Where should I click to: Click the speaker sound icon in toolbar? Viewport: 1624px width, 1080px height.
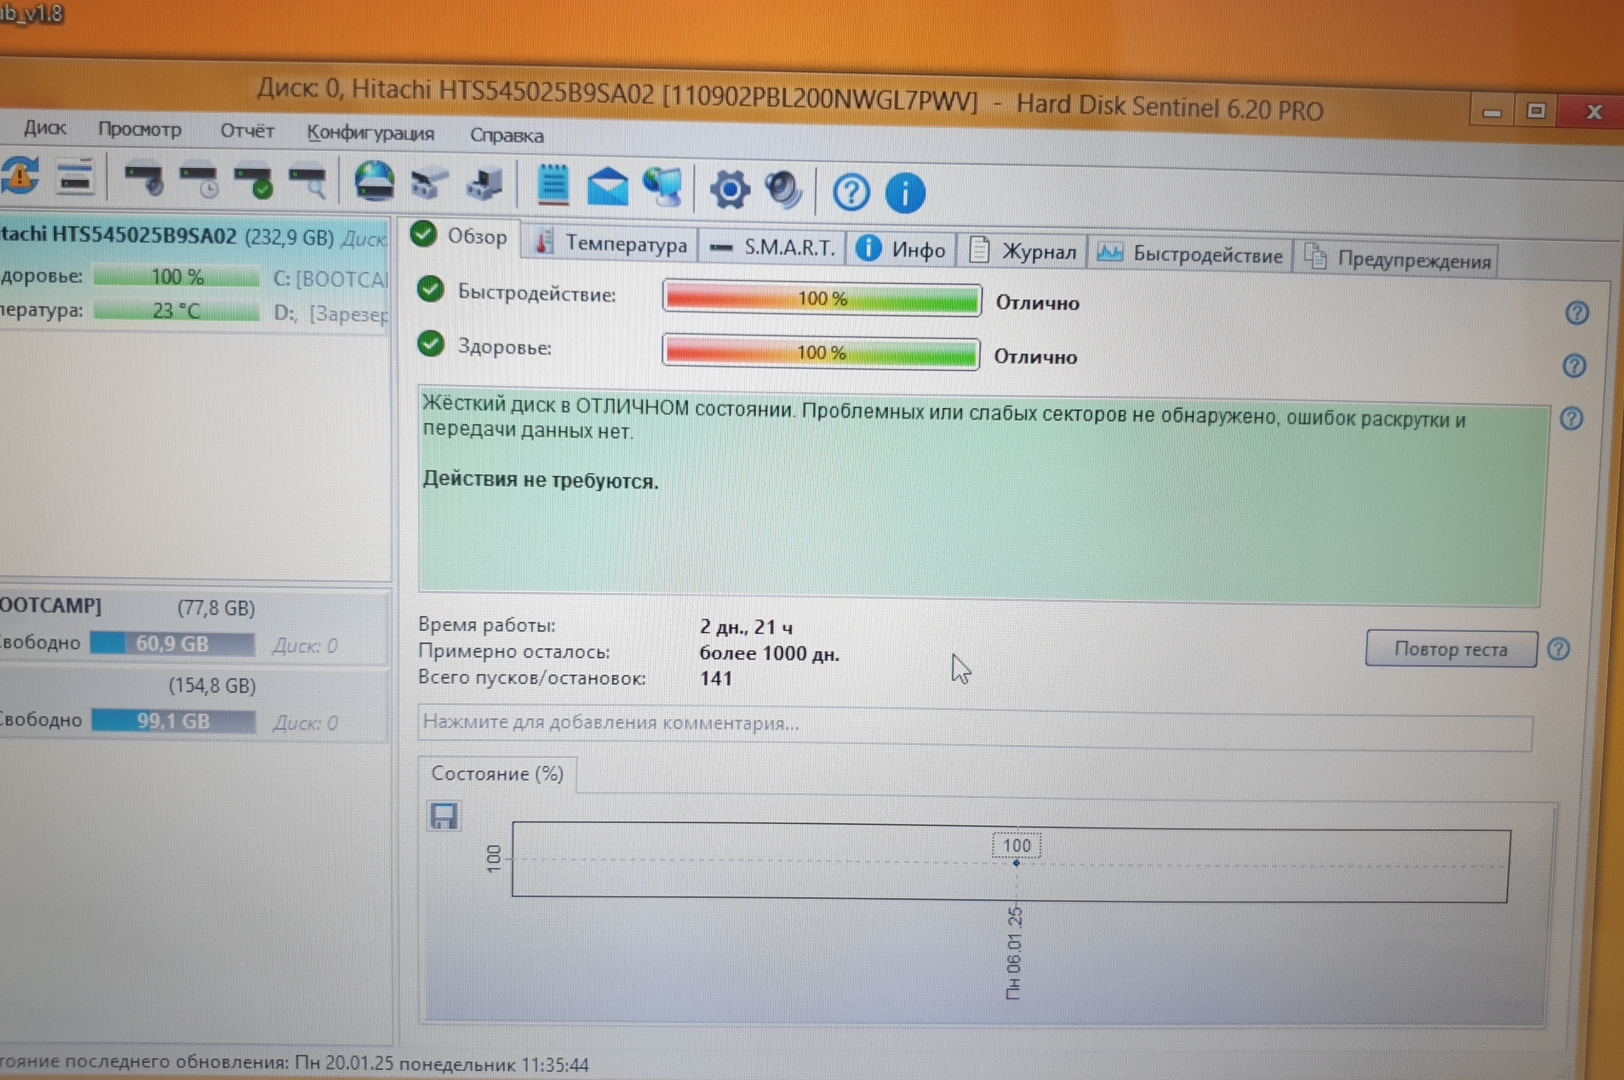pos(783,190)
